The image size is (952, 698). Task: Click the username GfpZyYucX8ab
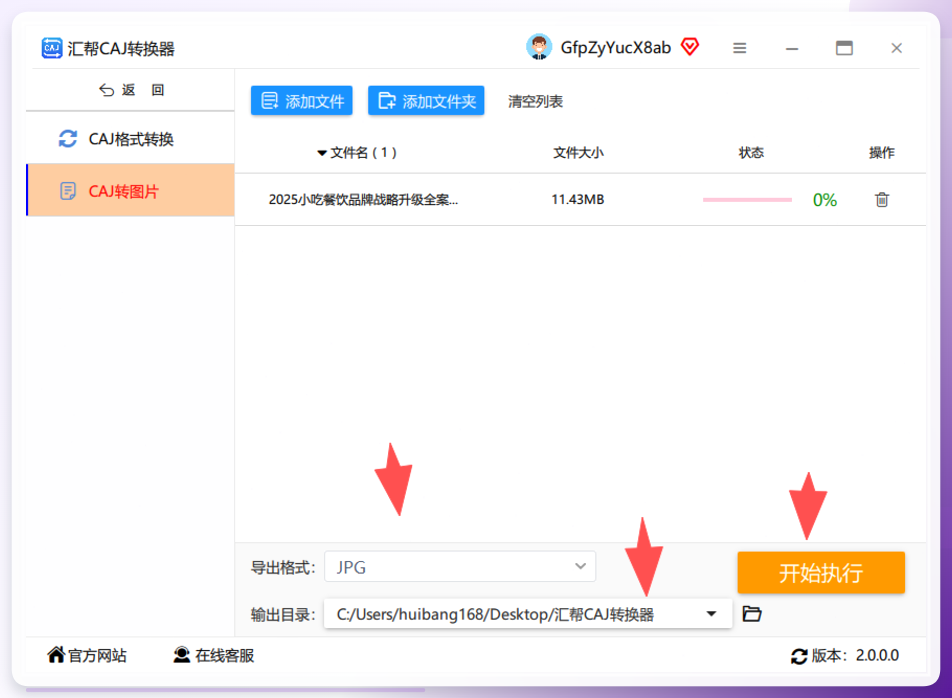[615, 47]
